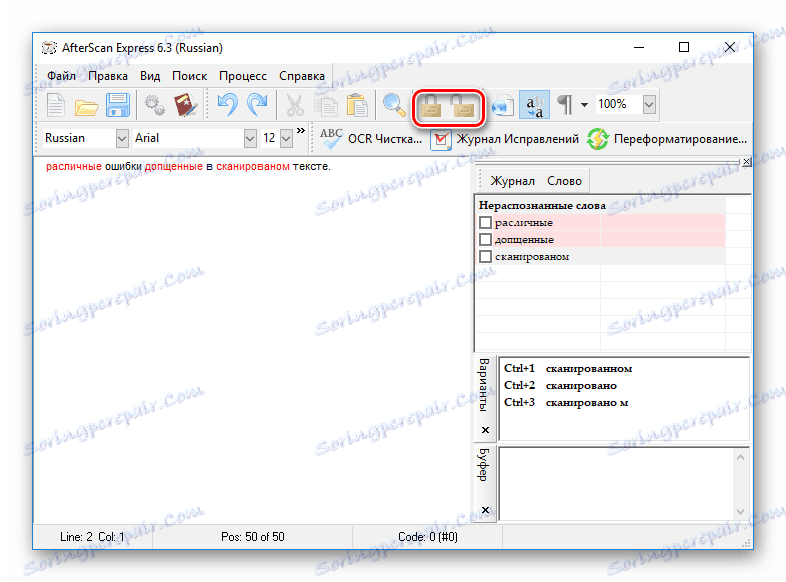The image size is (786, 582).
Task: Close the side journal panel
Action: click(x=746, y=162)
